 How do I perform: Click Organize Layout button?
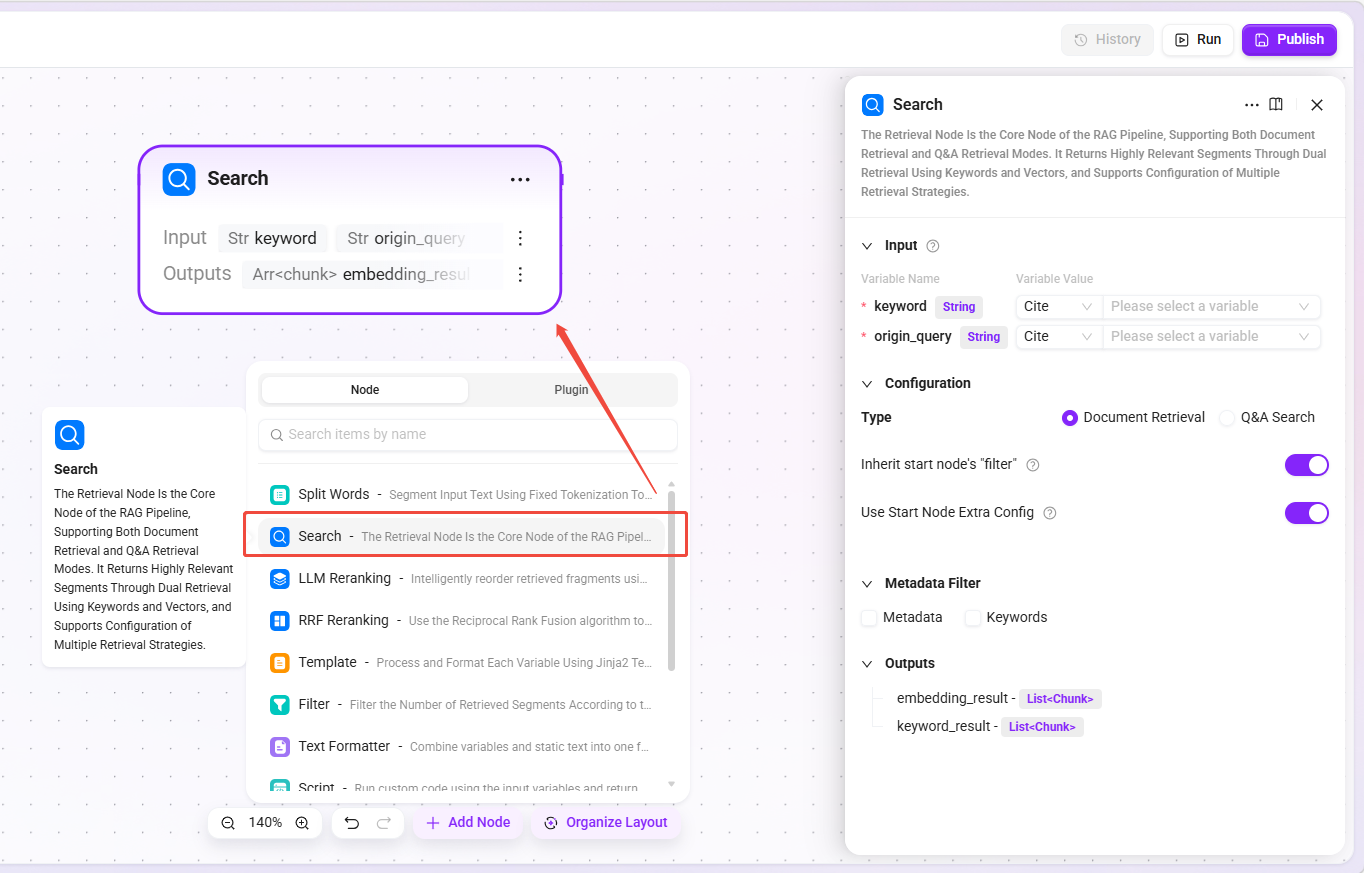[x=605, y=823]
